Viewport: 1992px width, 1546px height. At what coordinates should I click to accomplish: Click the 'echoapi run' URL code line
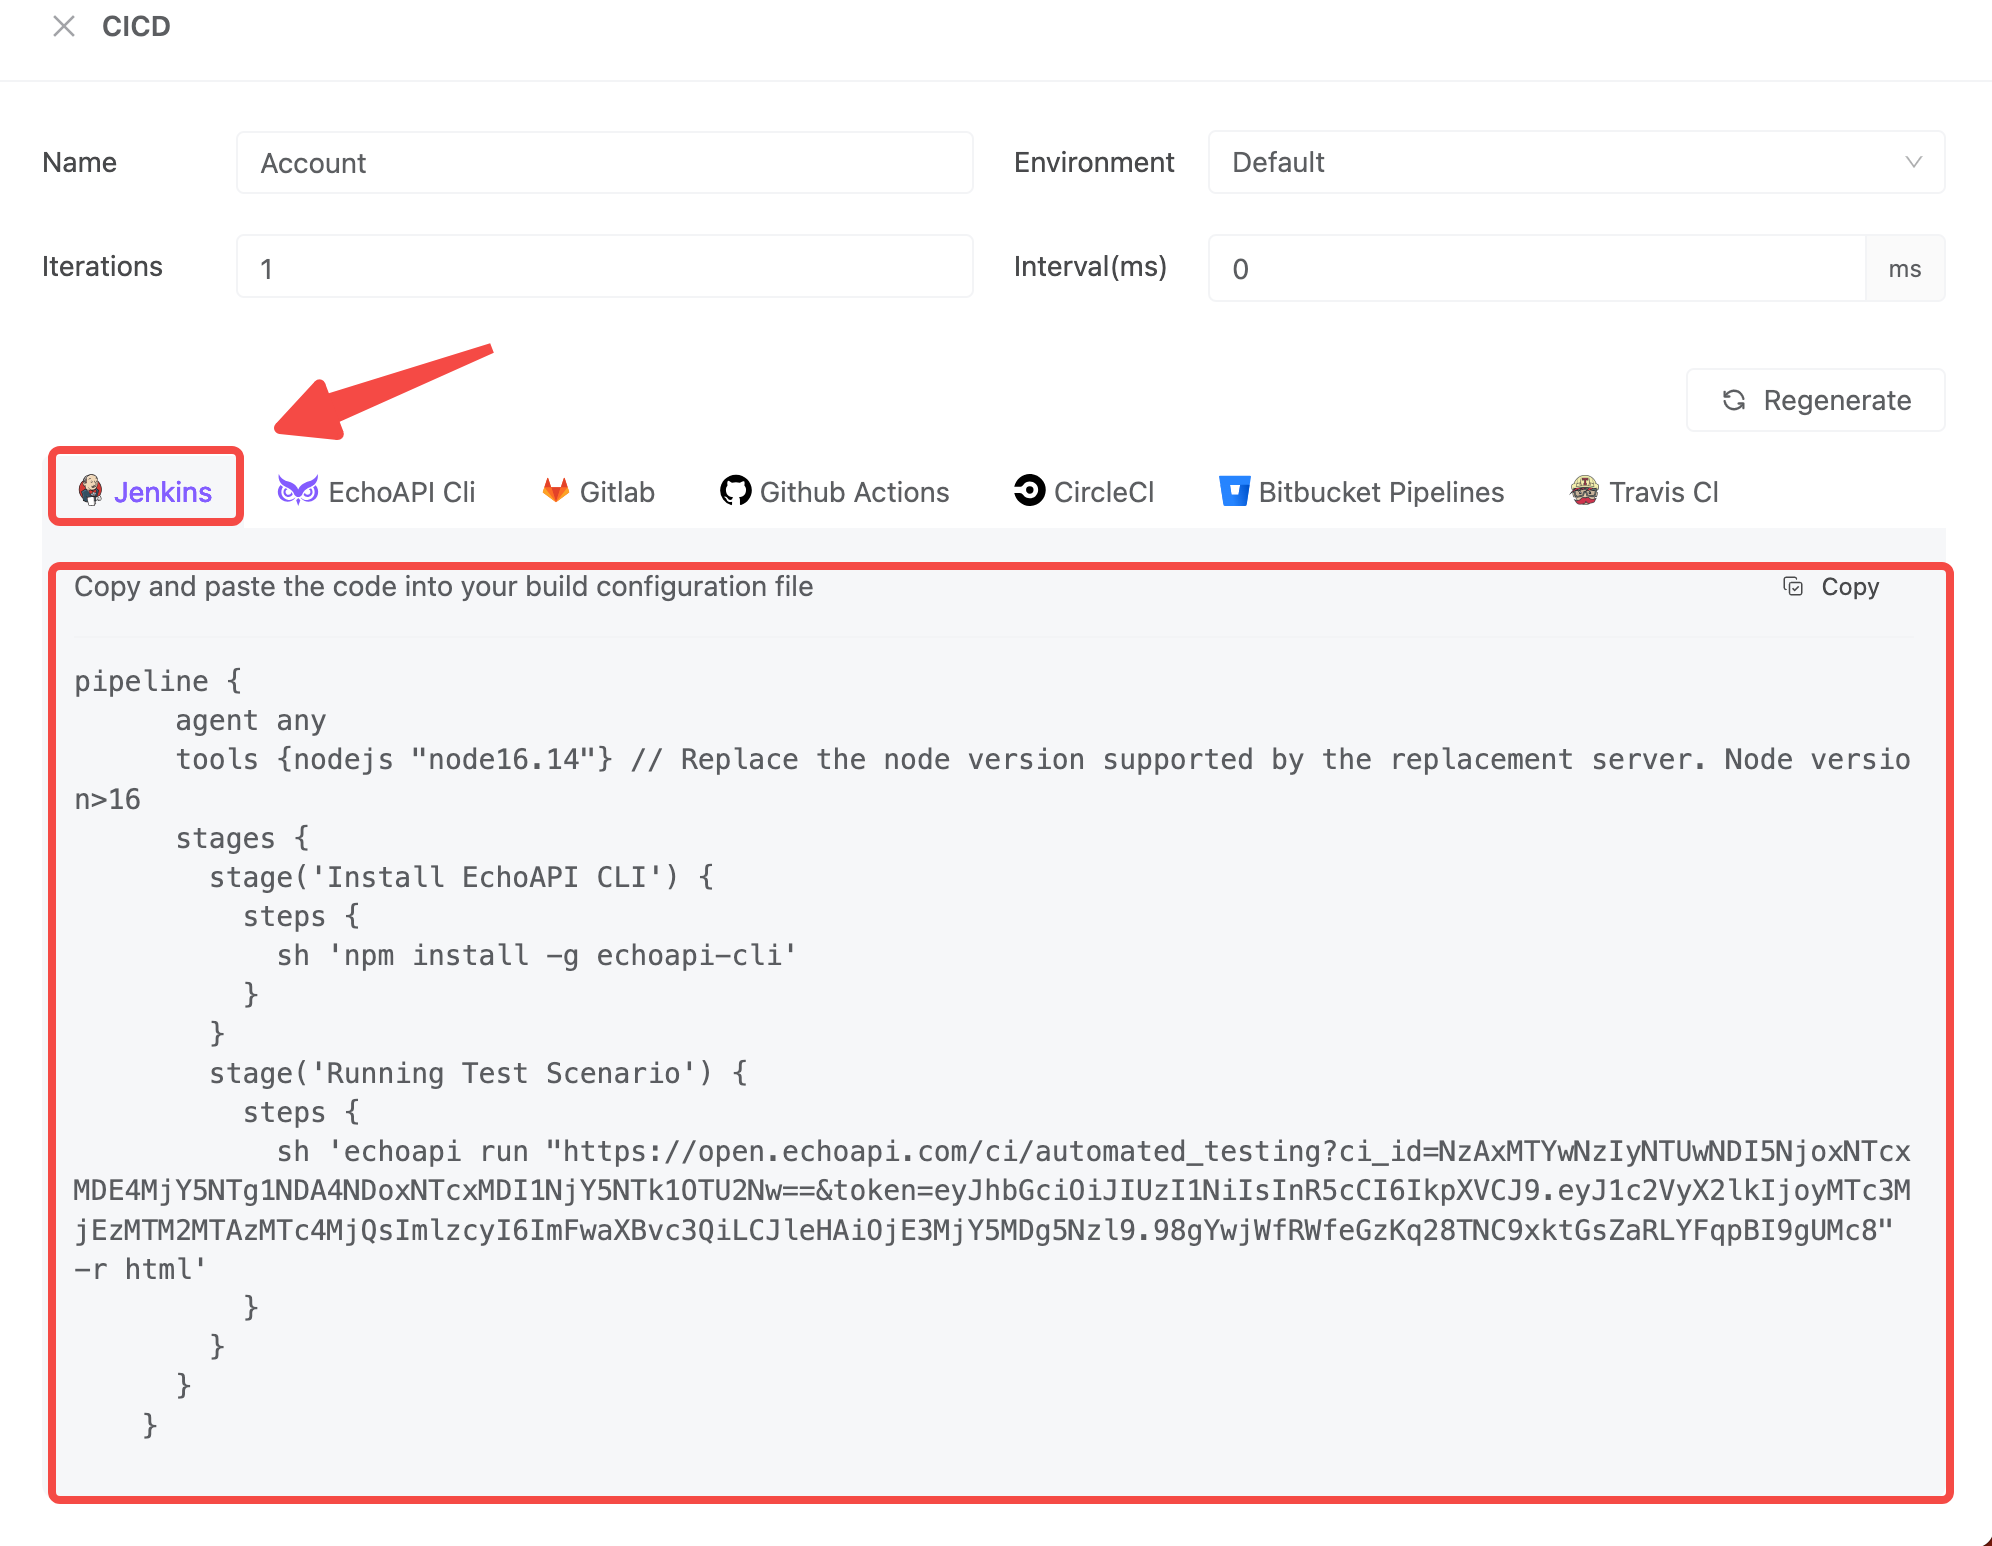(x=992, y=1190)
